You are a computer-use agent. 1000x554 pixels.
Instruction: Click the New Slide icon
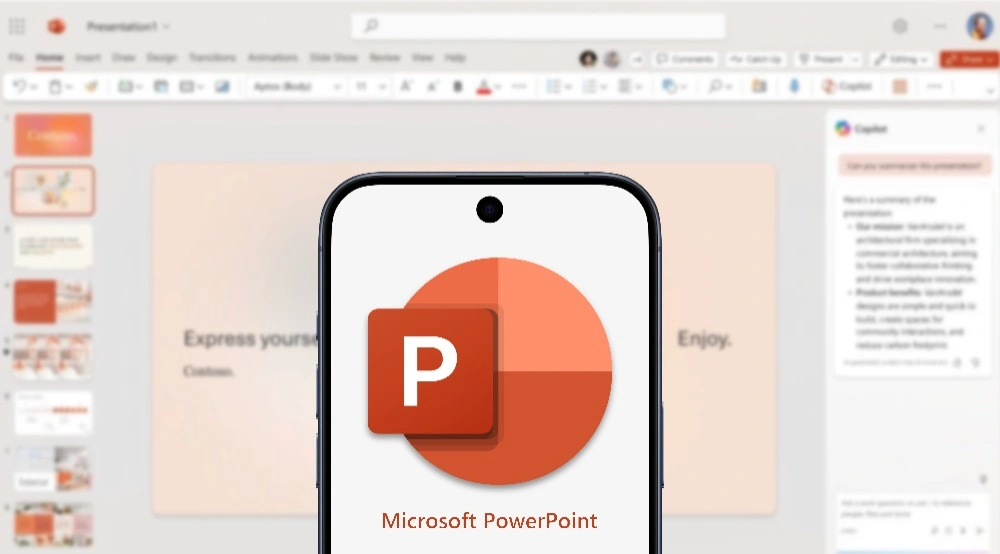click(125, 86)
